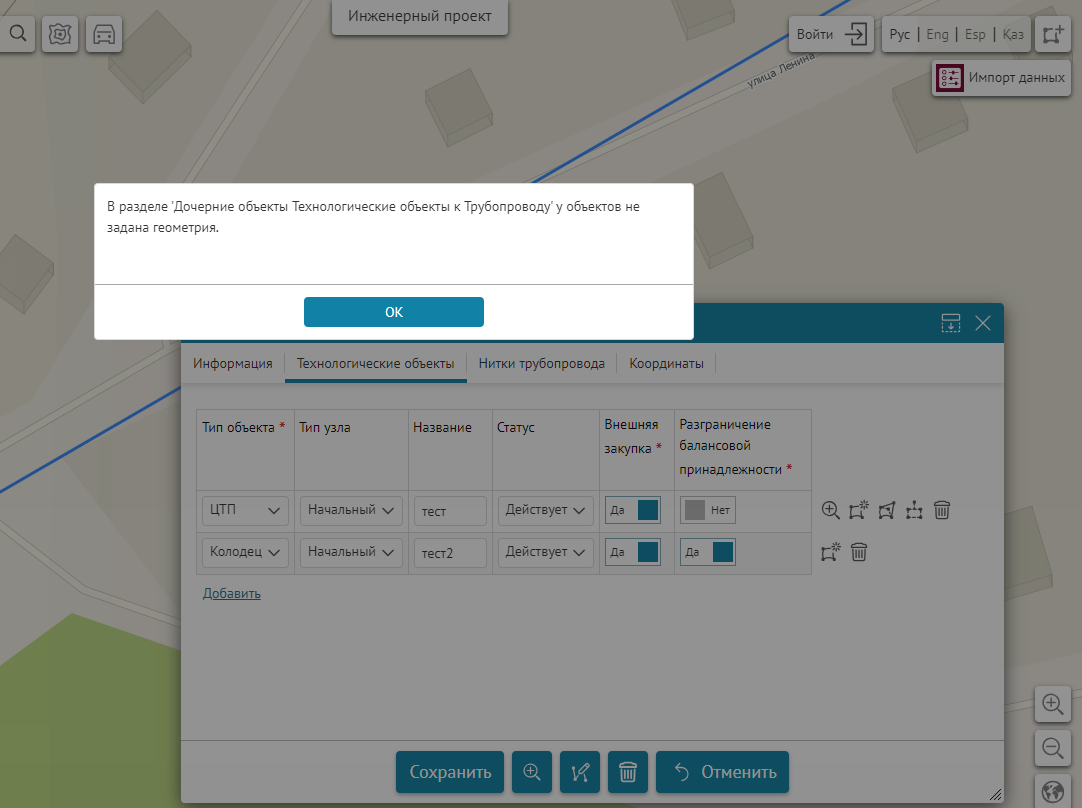
Task: Click the search magnifier icon on the map
Action: click(18, 34)
